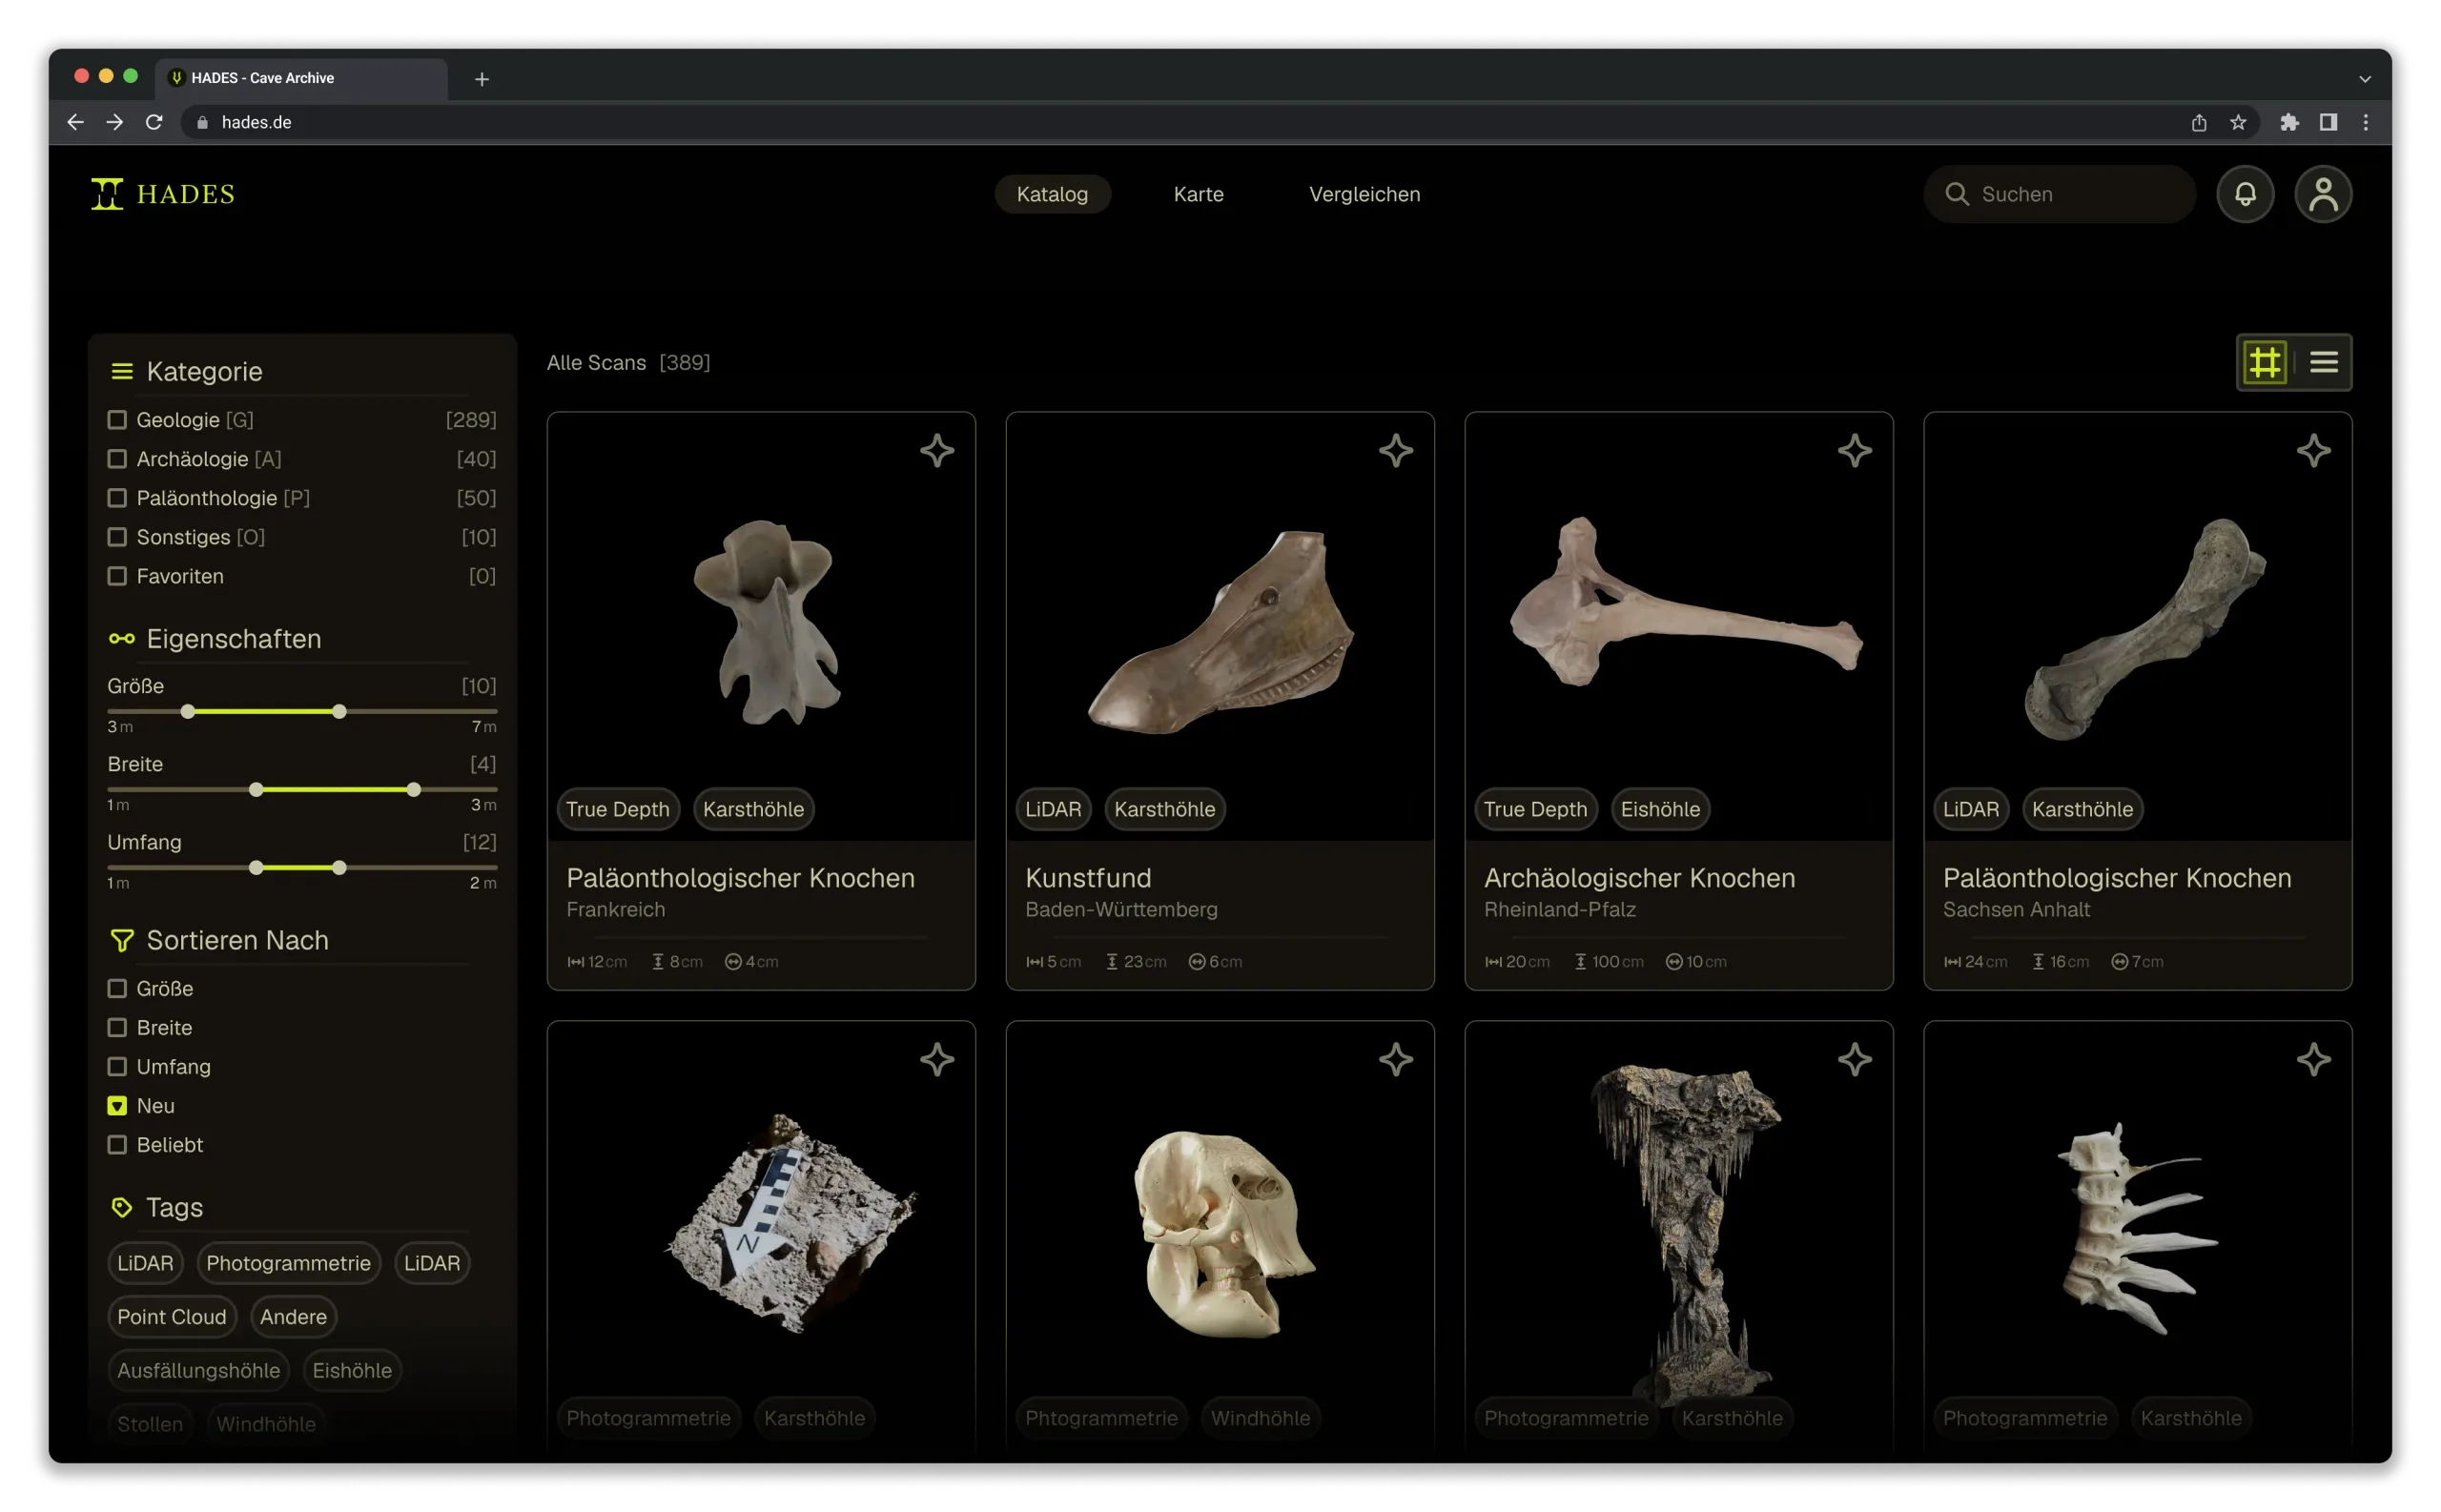
Task: Select the Andere tag filter
Action: (x=293, y=1317)
